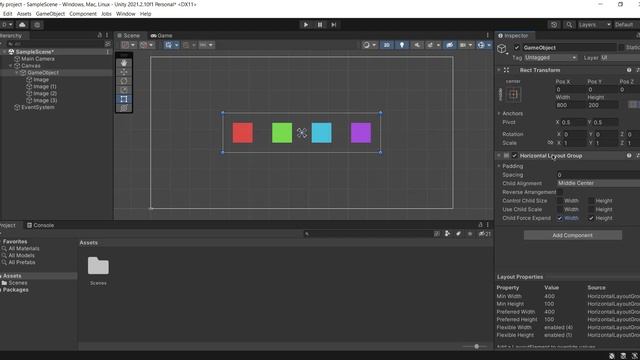This screenshot has height=360, width=640.
Task: Collapse the Canvas tree node
Action: coord(11,66)
